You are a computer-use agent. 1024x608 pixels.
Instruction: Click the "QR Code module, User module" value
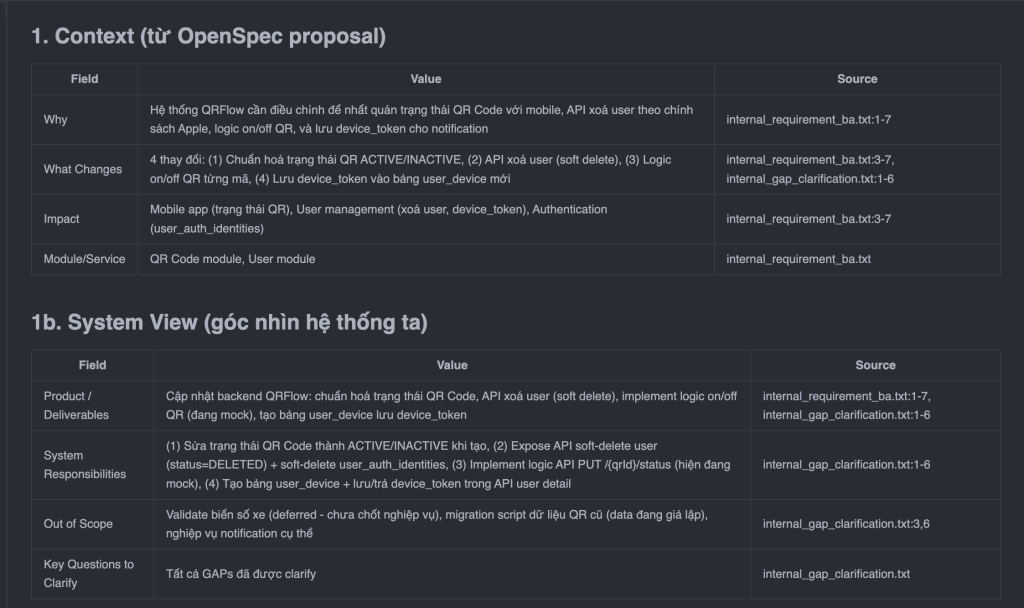232,259
